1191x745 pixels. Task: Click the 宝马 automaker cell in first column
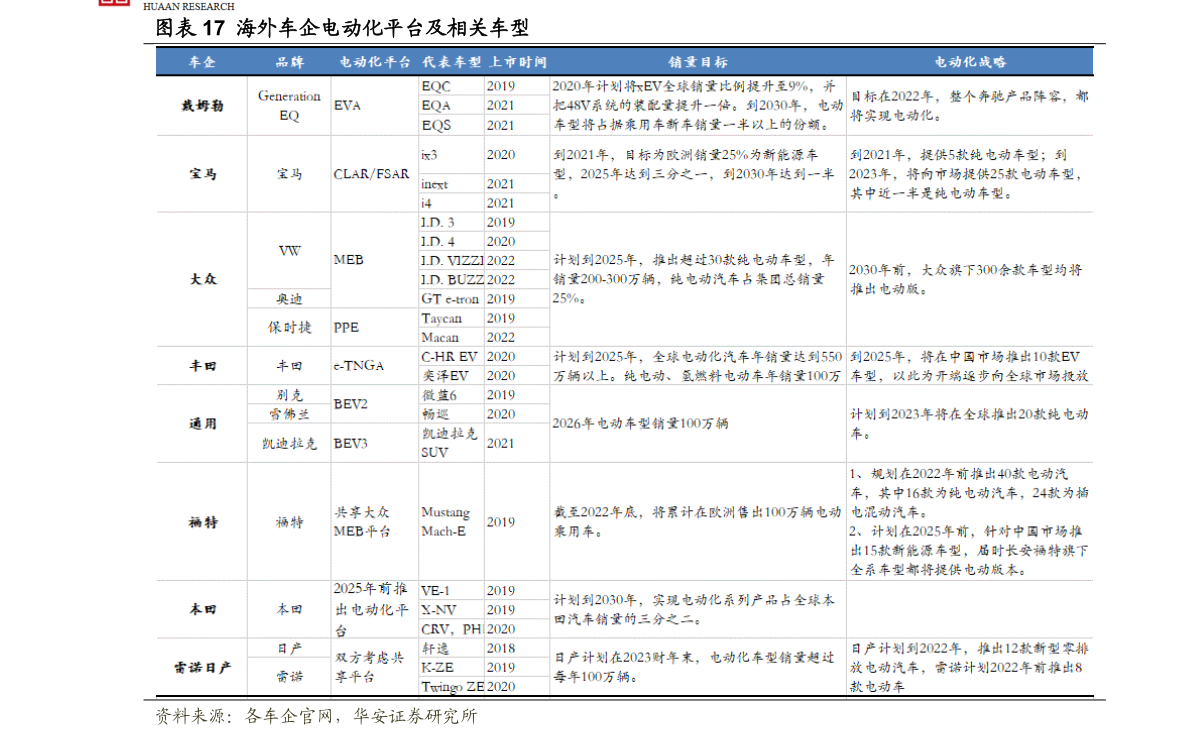click(x=202, y=174)
